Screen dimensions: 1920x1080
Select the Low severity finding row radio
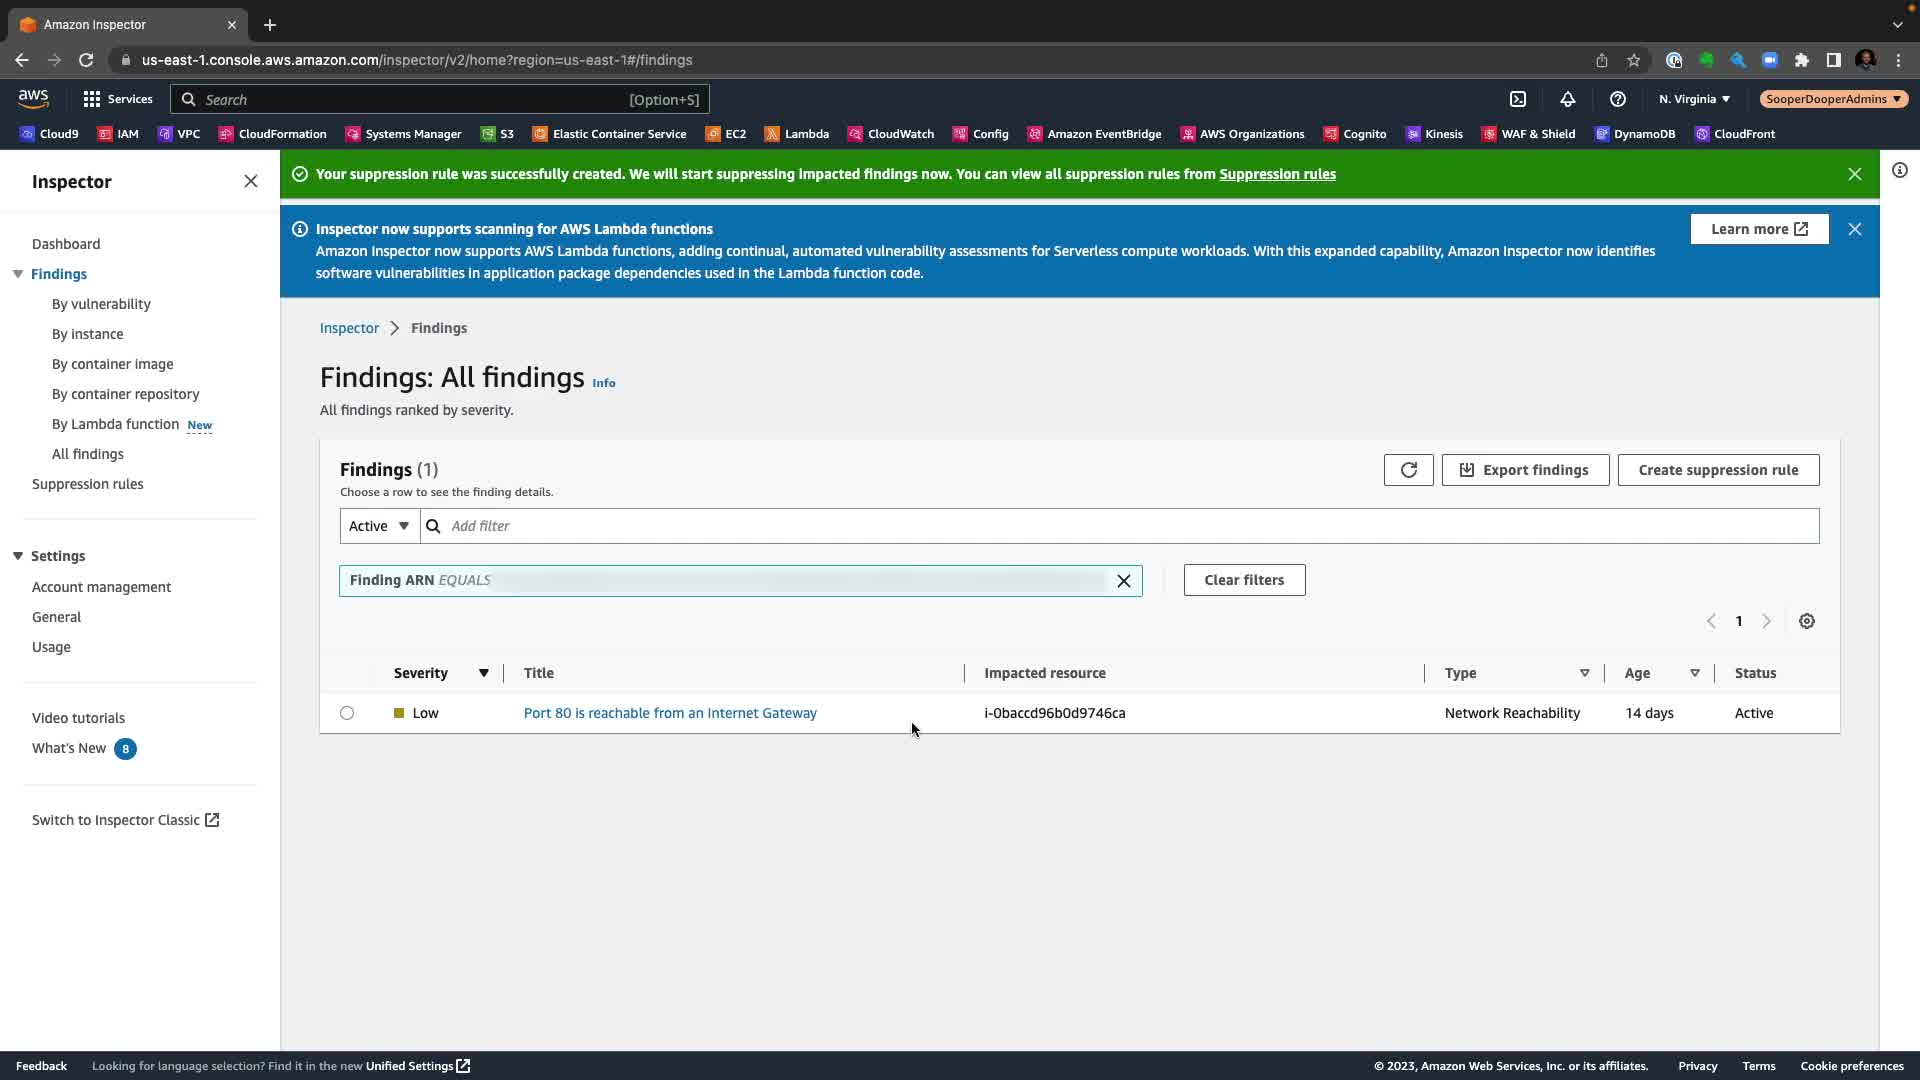[347, 713]
